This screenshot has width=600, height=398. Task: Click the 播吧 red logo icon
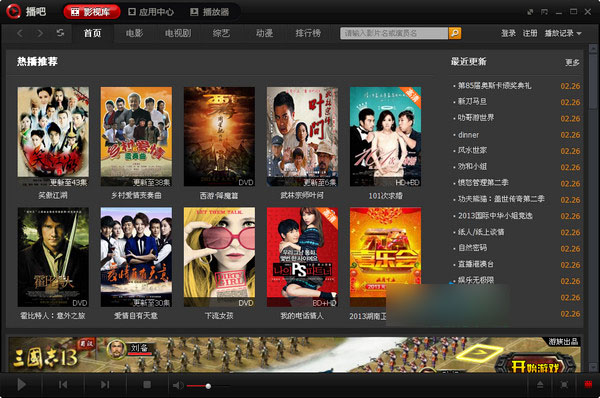click(13, 11)
